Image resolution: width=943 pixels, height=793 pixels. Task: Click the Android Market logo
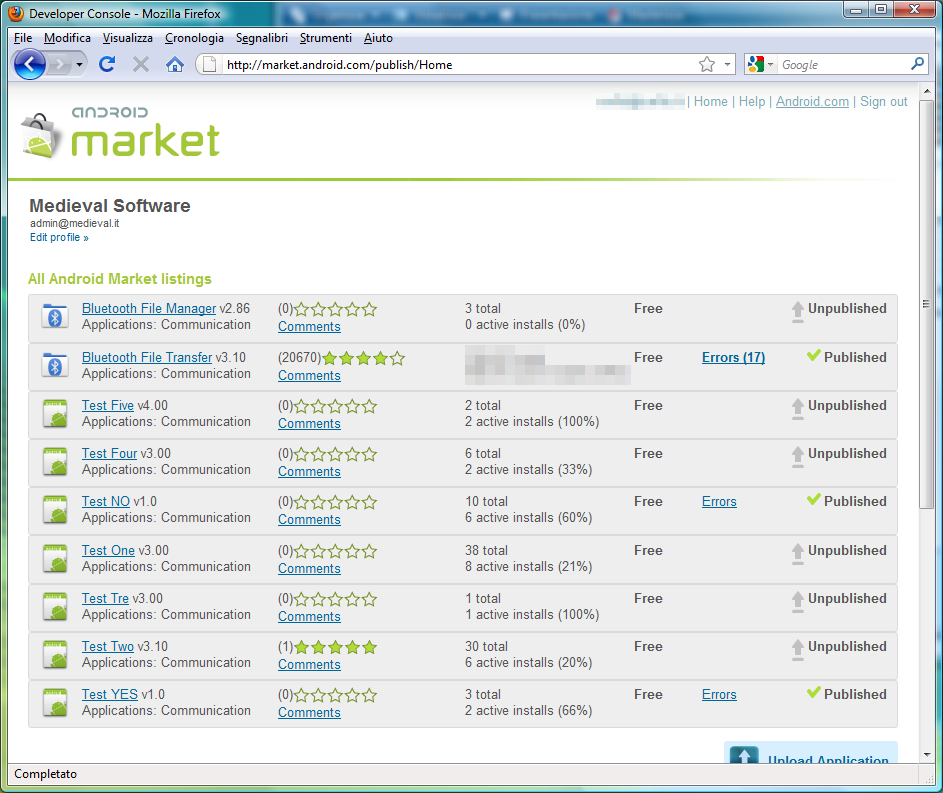(x=120, y=133)
